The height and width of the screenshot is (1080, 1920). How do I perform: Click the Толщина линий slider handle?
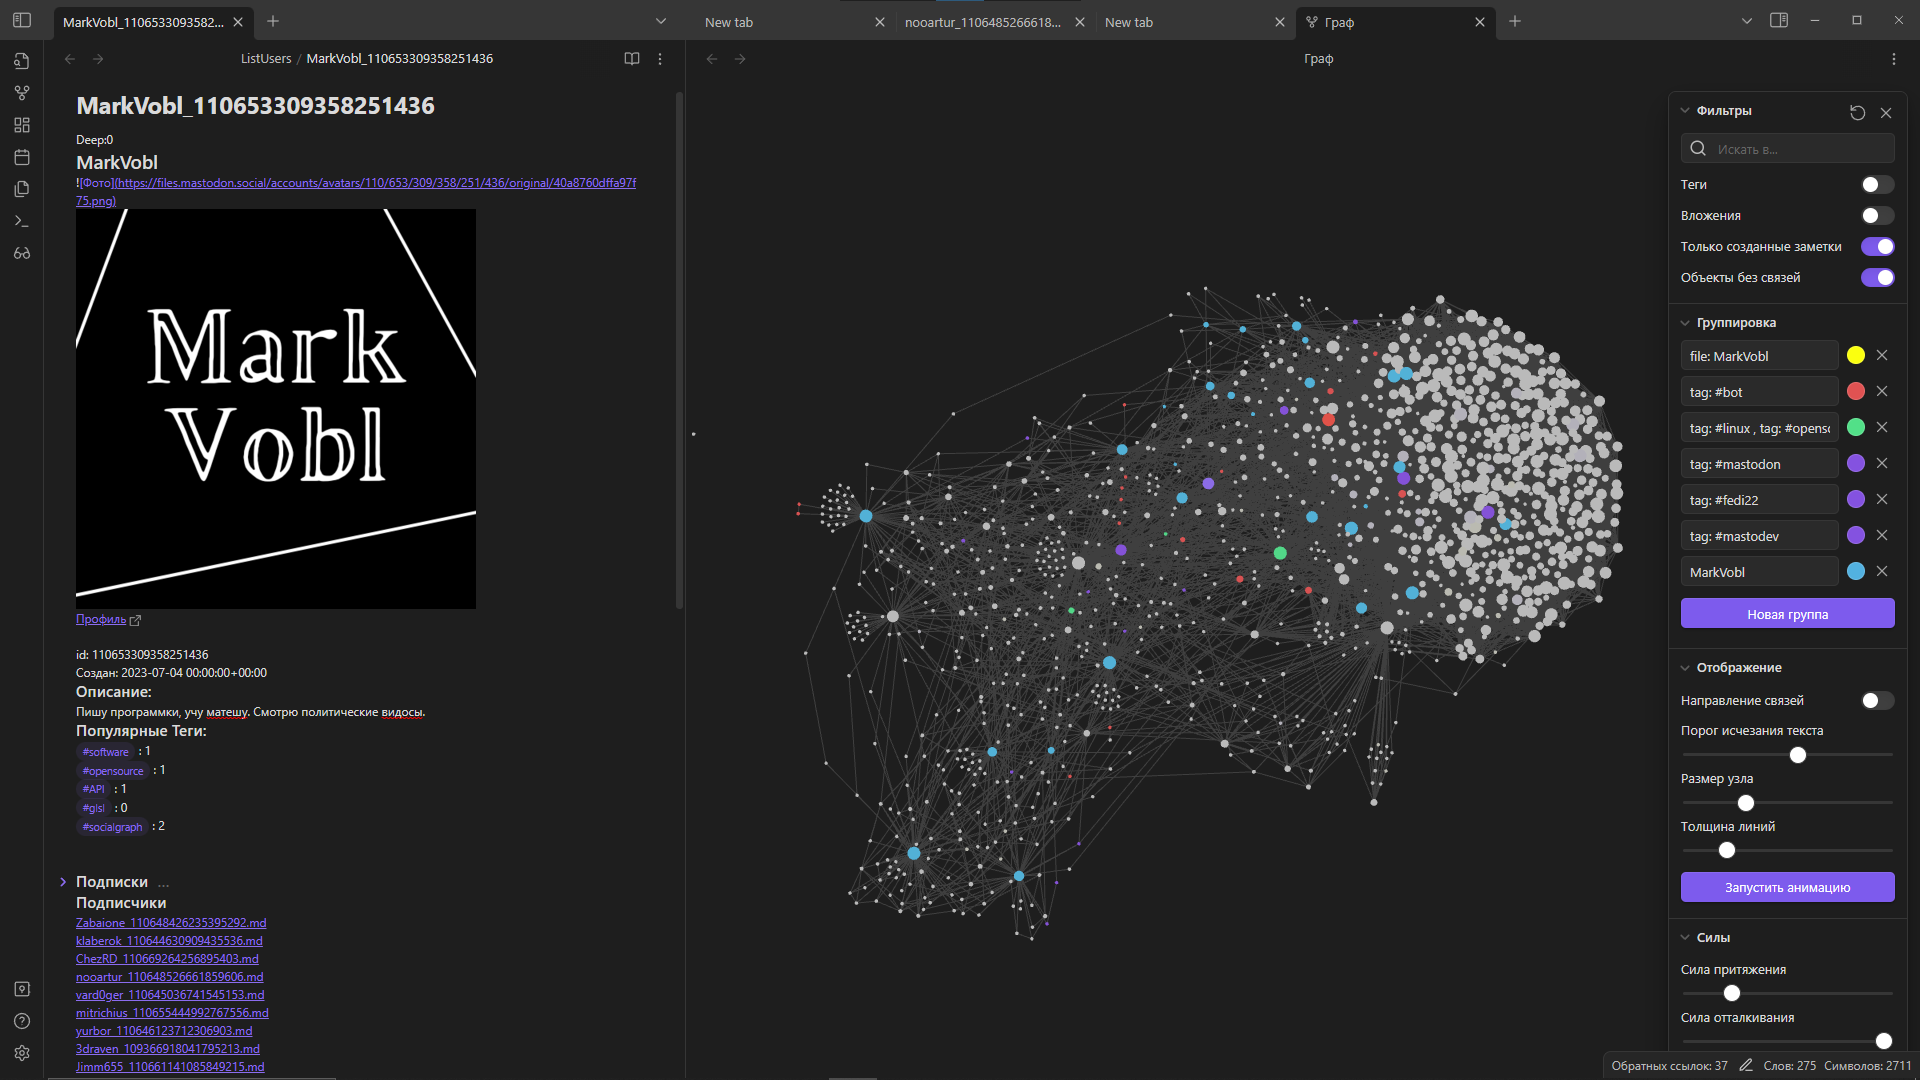point(1727,850)
